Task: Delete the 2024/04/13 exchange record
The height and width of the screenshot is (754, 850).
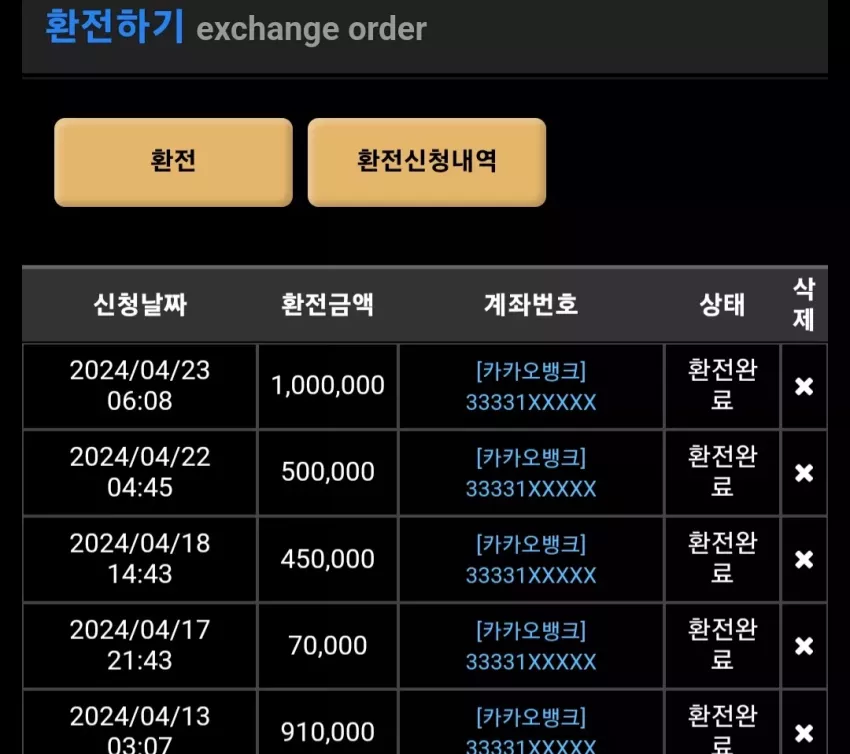Action: (x=803, y=732)
